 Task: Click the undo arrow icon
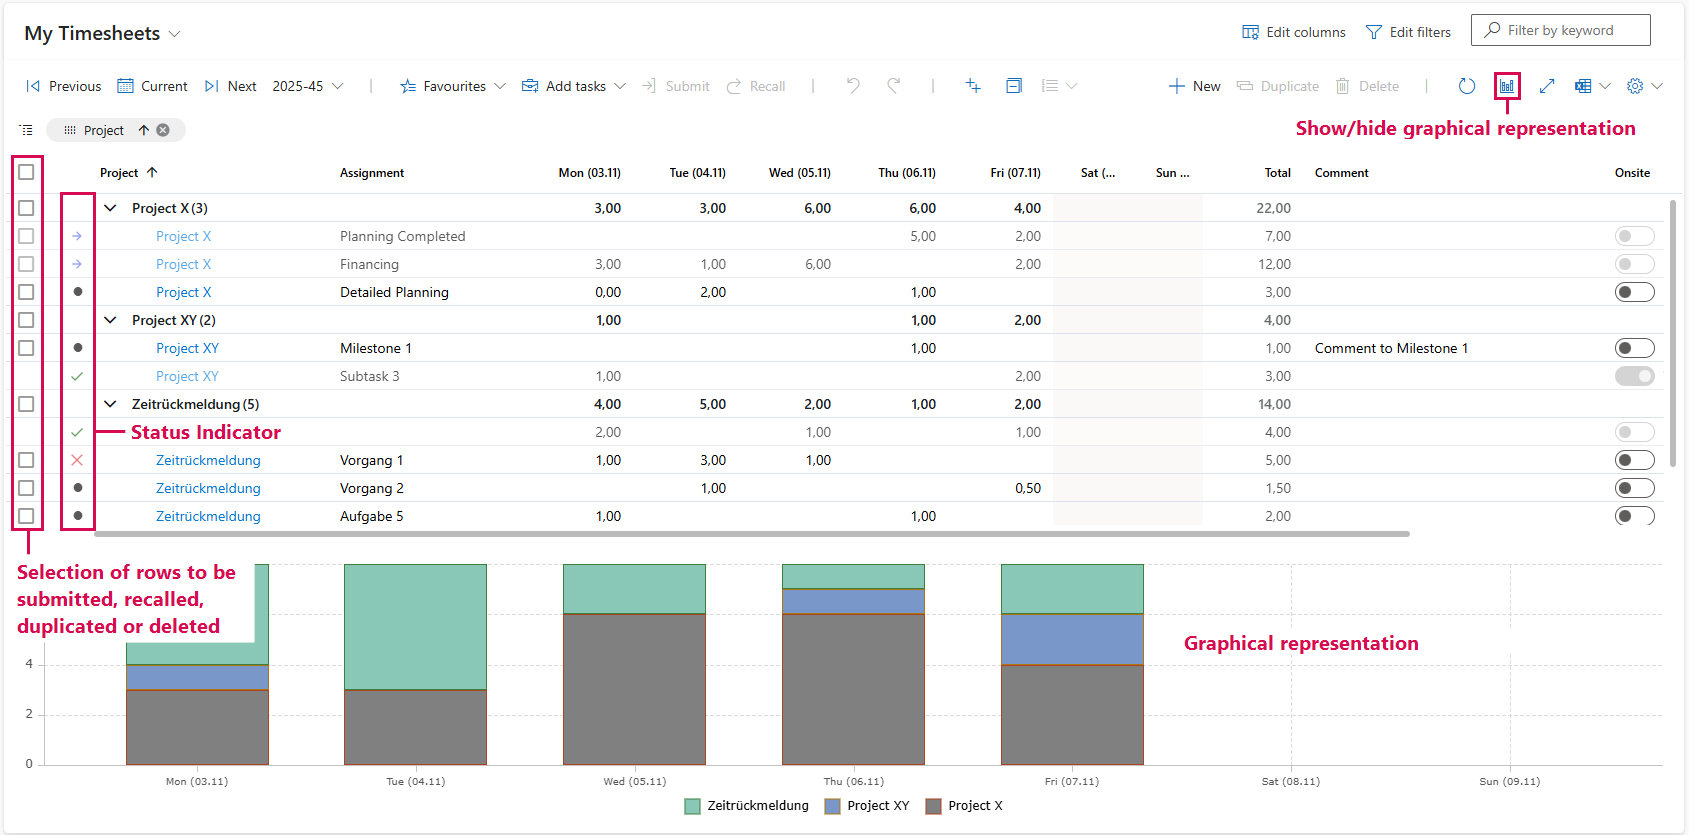click(x=853, y=86)
